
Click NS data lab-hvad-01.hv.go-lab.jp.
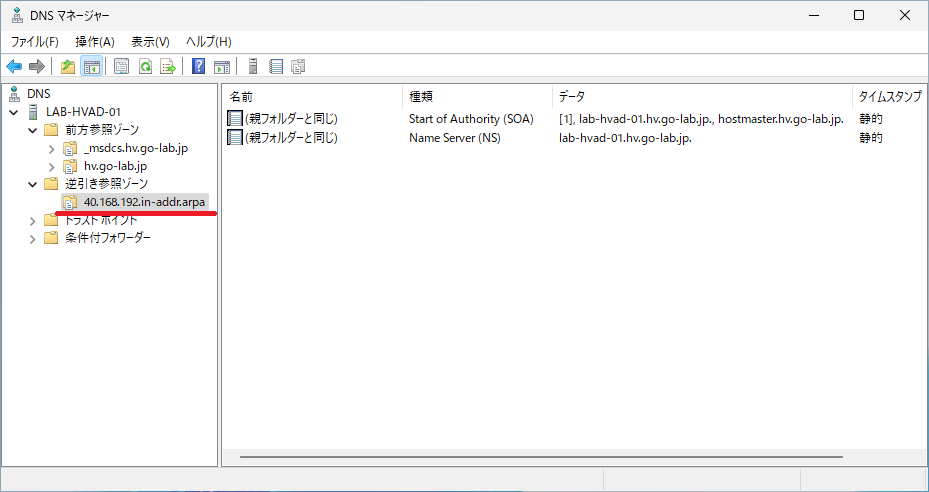tap(625, 138)
